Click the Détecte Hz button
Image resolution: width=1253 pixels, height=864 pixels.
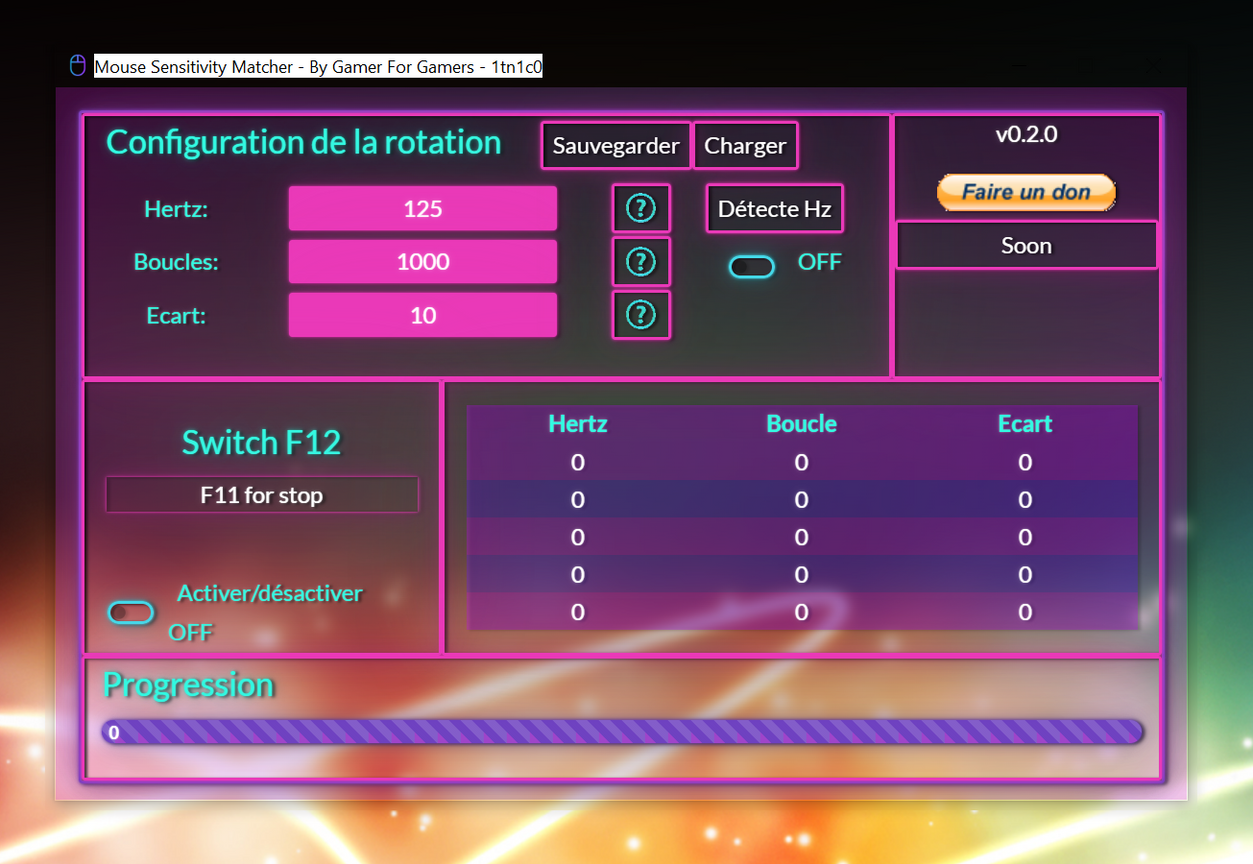[x=774, y=209]
